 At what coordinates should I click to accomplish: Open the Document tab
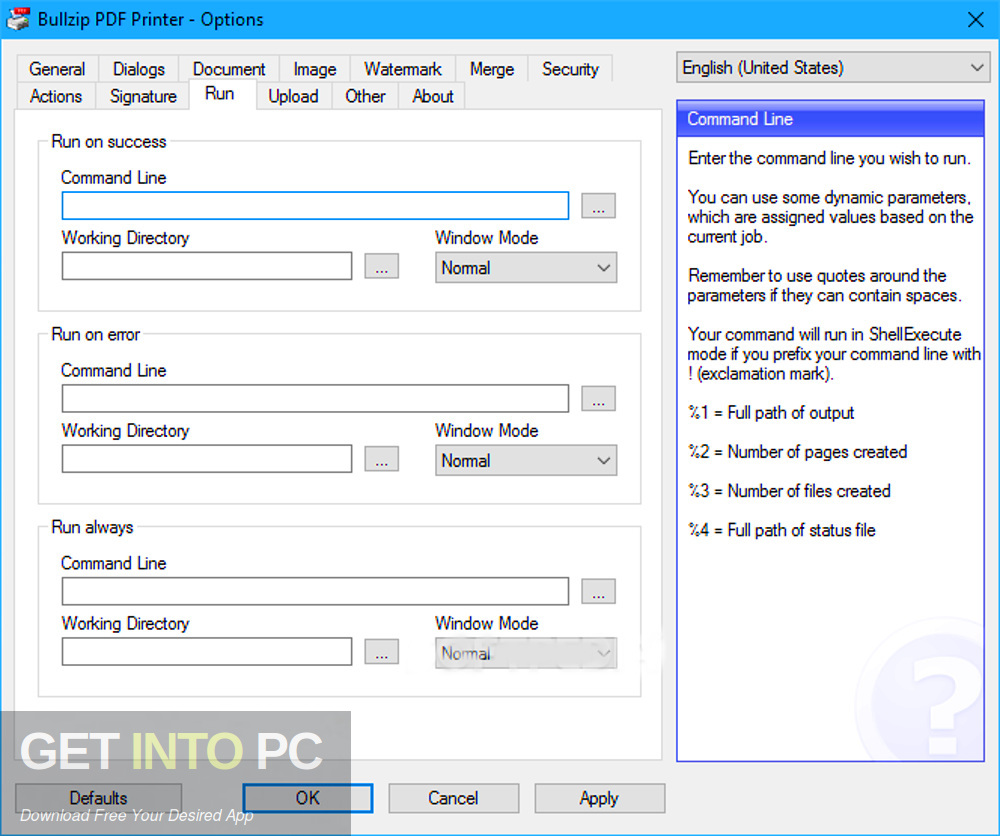229,69
